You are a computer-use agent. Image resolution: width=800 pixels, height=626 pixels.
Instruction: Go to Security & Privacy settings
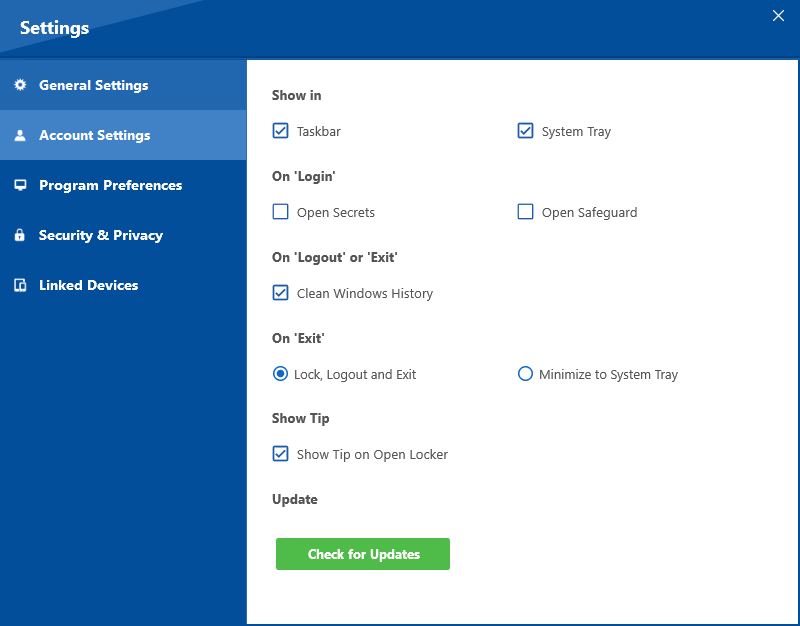(x=100, y=235)
